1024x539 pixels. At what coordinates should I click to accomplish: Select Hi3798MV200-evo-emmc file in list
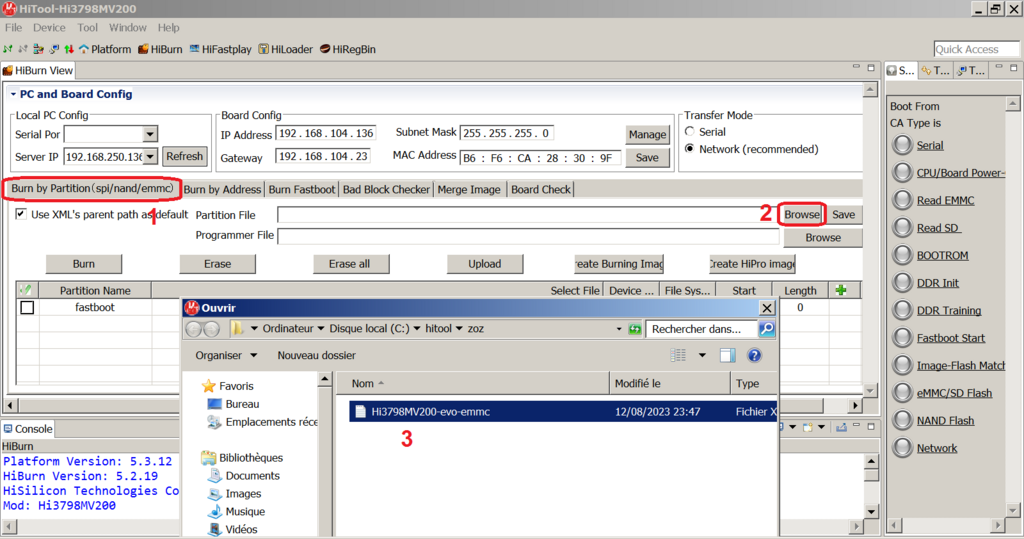click(x=563, y=412)
